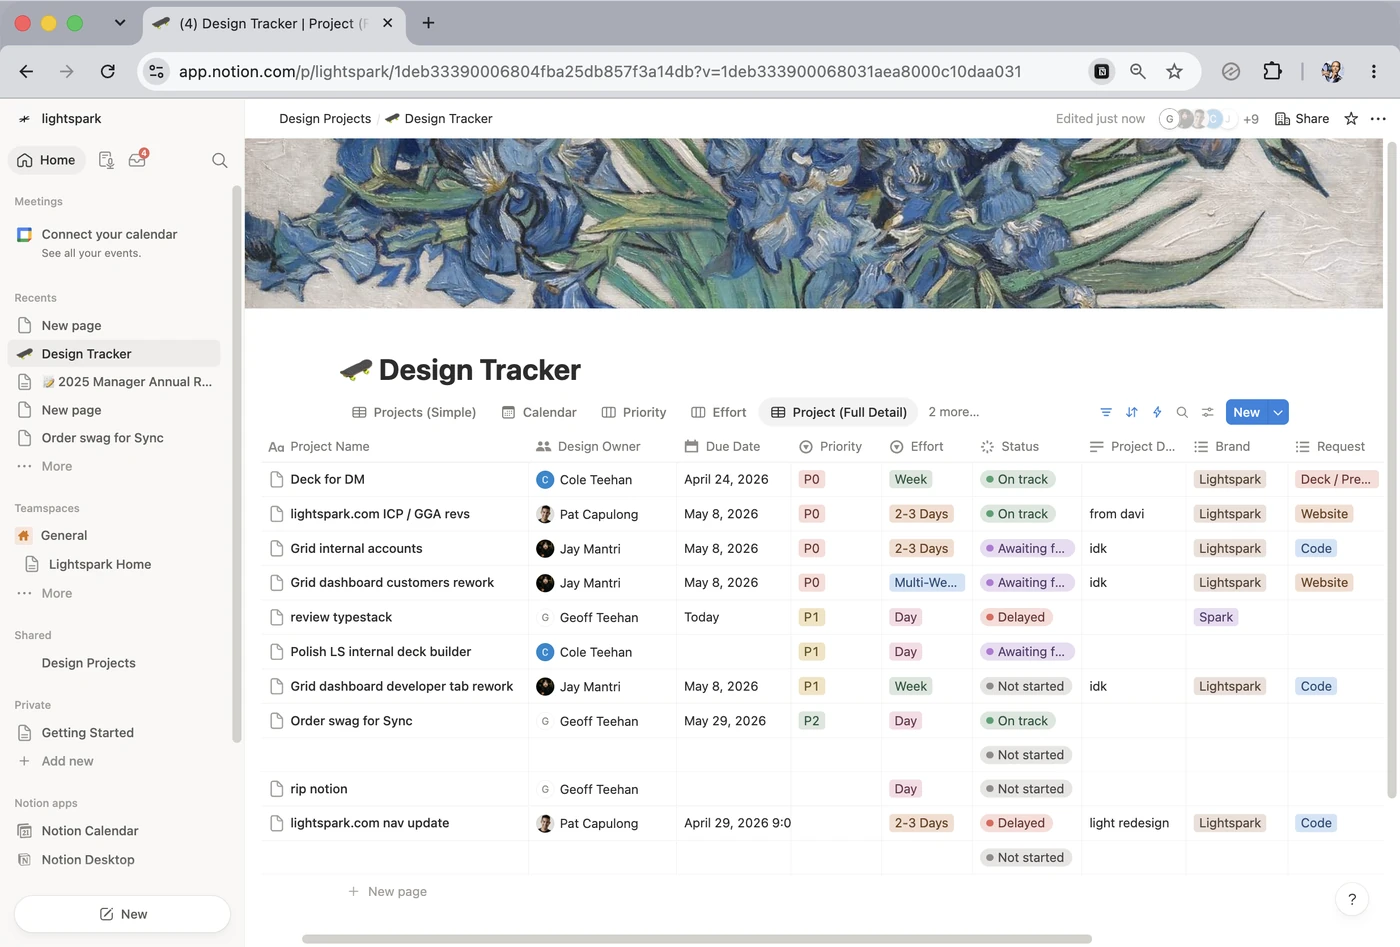Open the Chrome zoom magnifier icon
1400x947 pixels.
pyautogui.click(x=1138, y=71)
